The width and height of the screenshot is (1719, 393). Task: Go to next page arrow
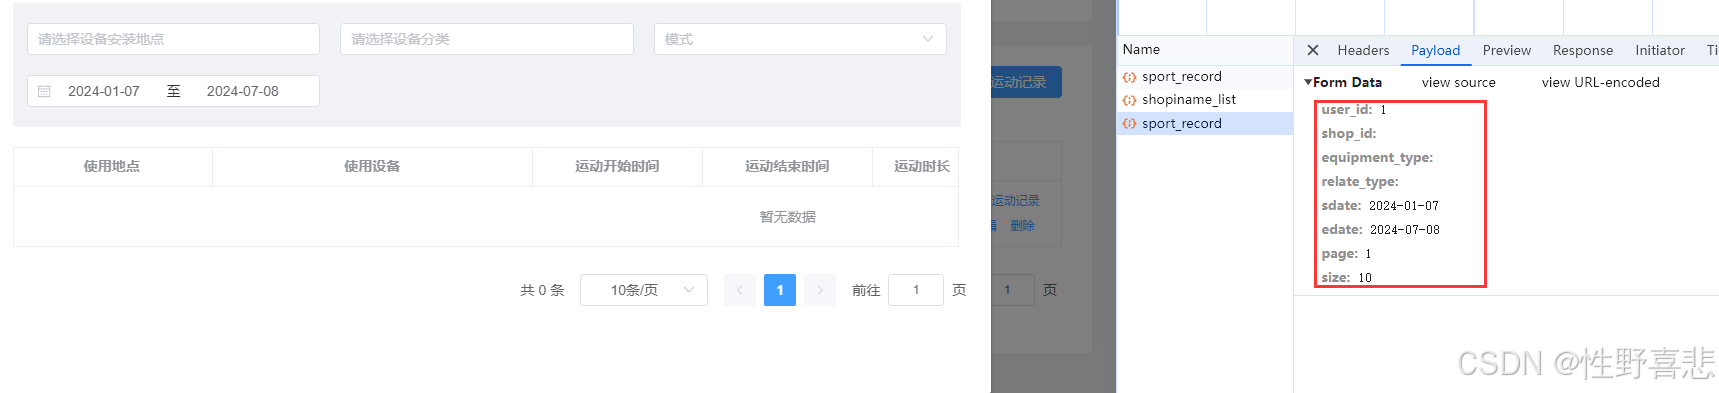820,290
